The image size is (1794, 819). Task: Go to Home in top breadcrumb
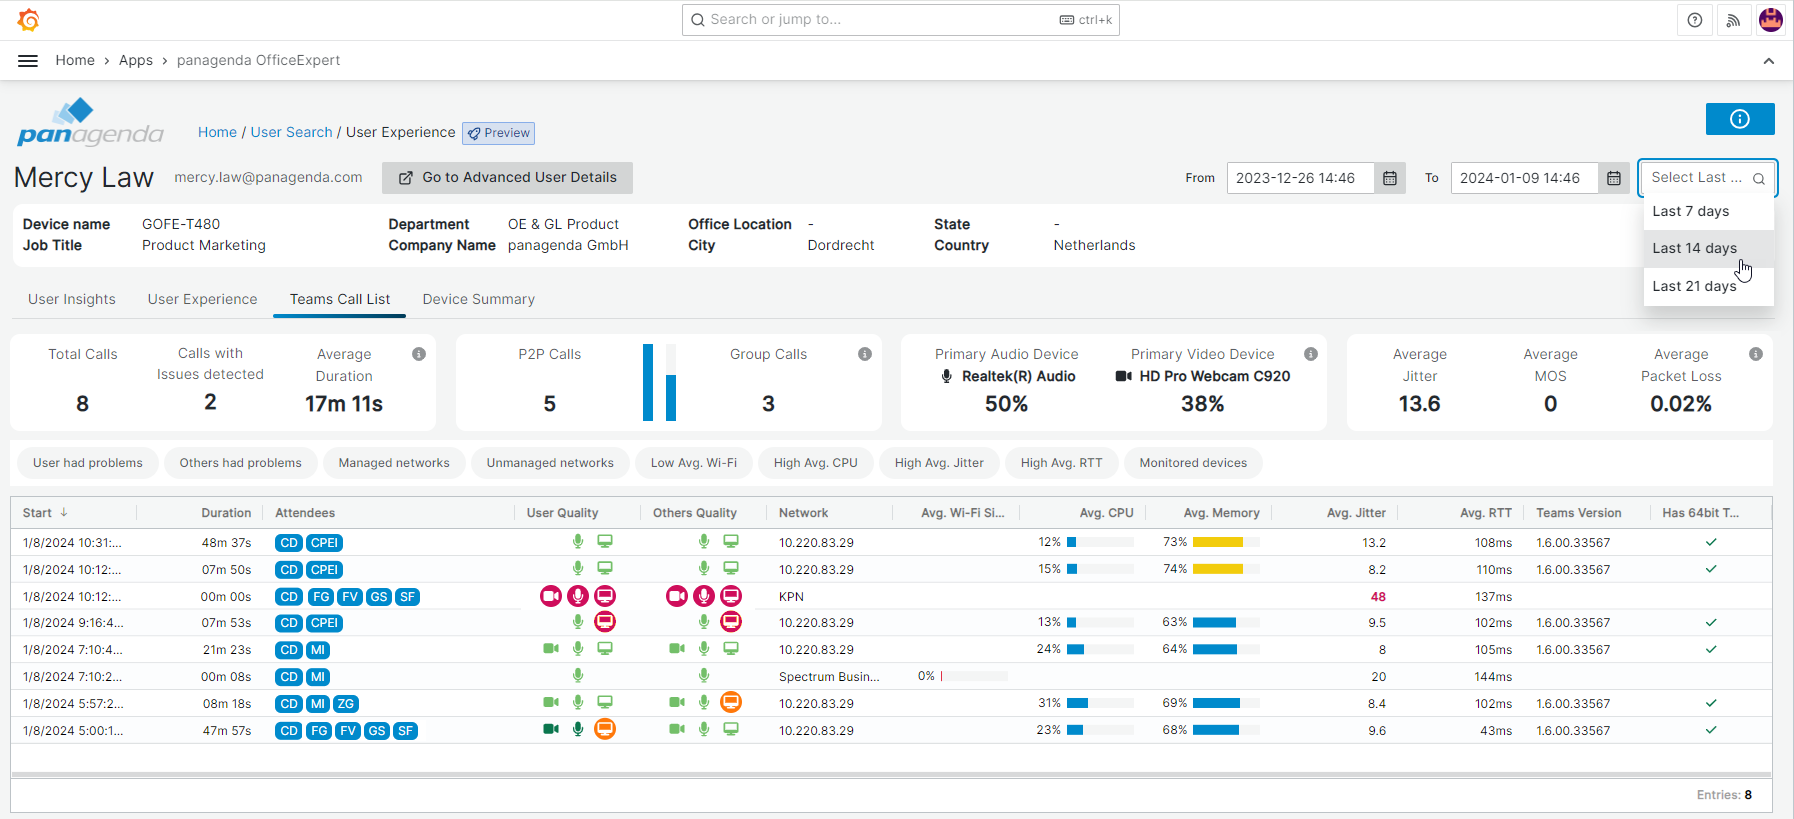coord(75,60)
